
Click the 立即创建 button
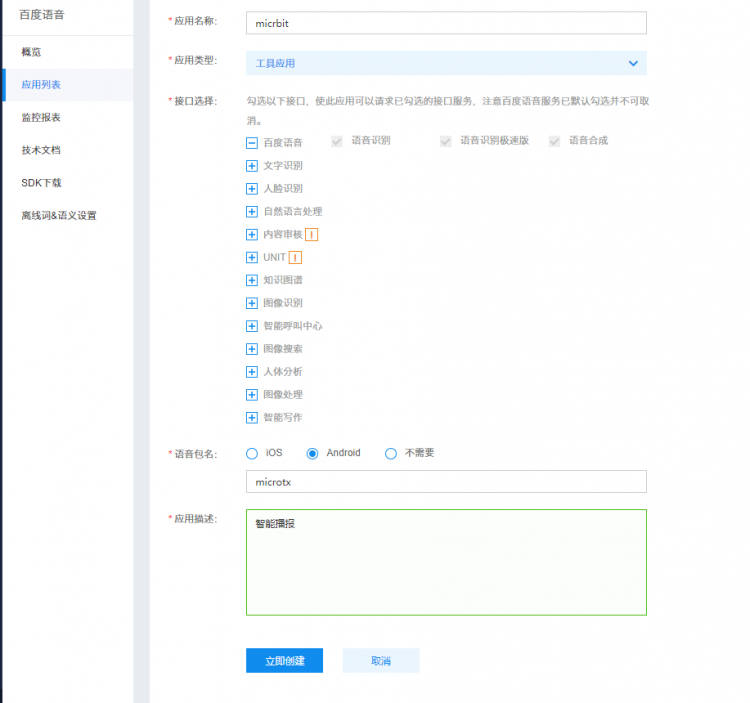(x=285, y=660)
